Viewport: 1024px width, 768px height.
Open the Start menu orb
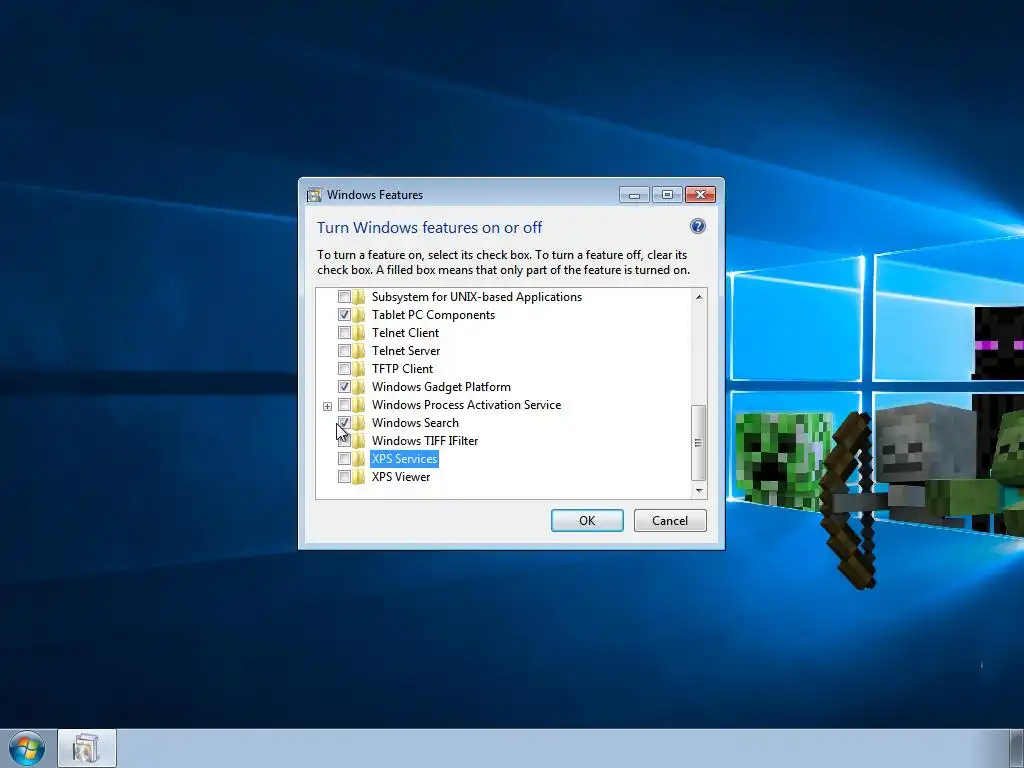pos(27,748)
